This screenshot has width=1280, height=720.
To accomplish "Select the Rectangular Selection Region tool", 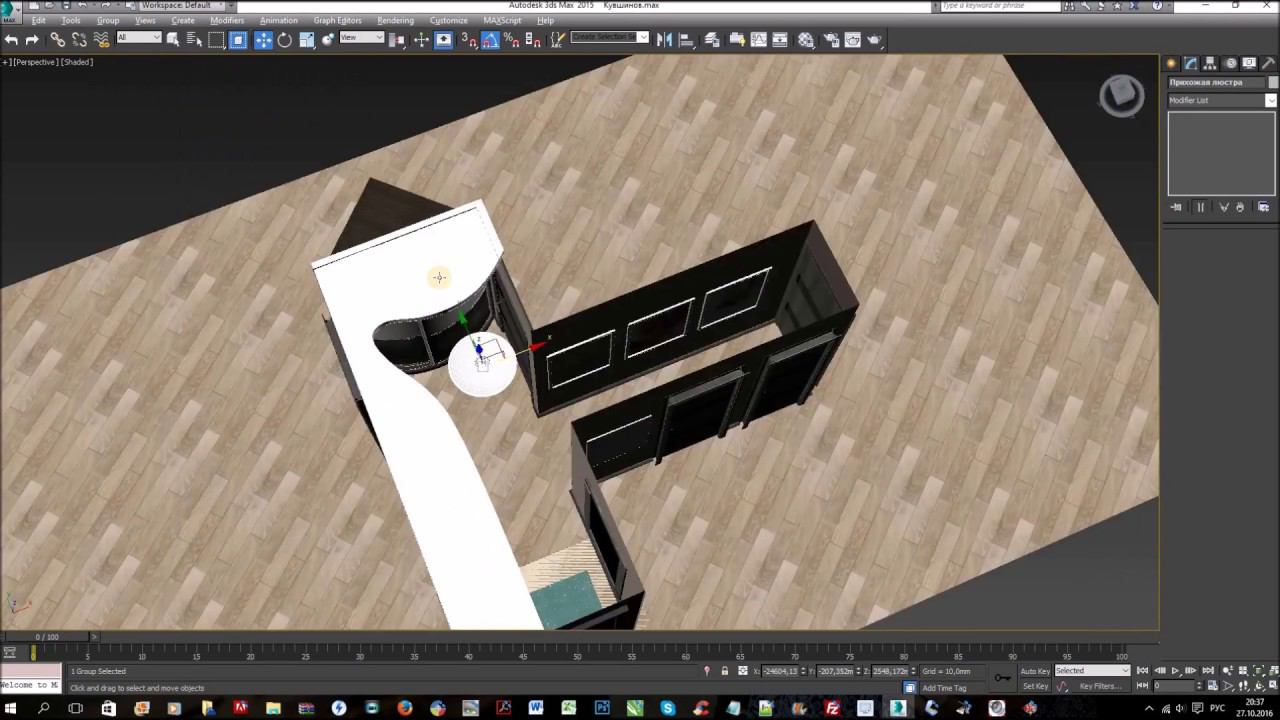I will 216,40.
